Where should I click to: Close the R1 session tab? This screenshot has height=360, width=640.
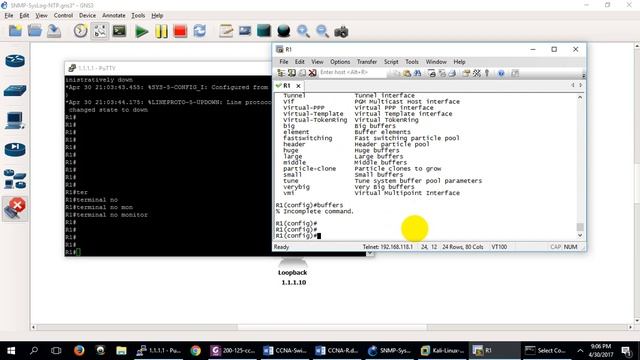tap(298, 86)
